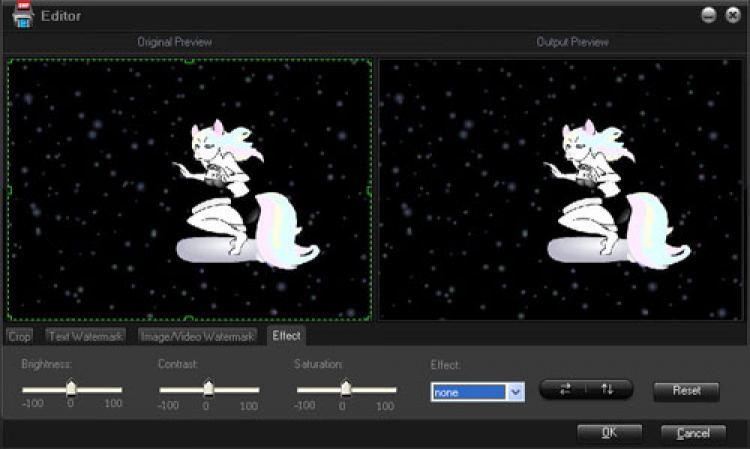This screenshot has width=750, height=449.
Task: Open the Image/Video Watermark tab
Action: click(x=197, y=337)
